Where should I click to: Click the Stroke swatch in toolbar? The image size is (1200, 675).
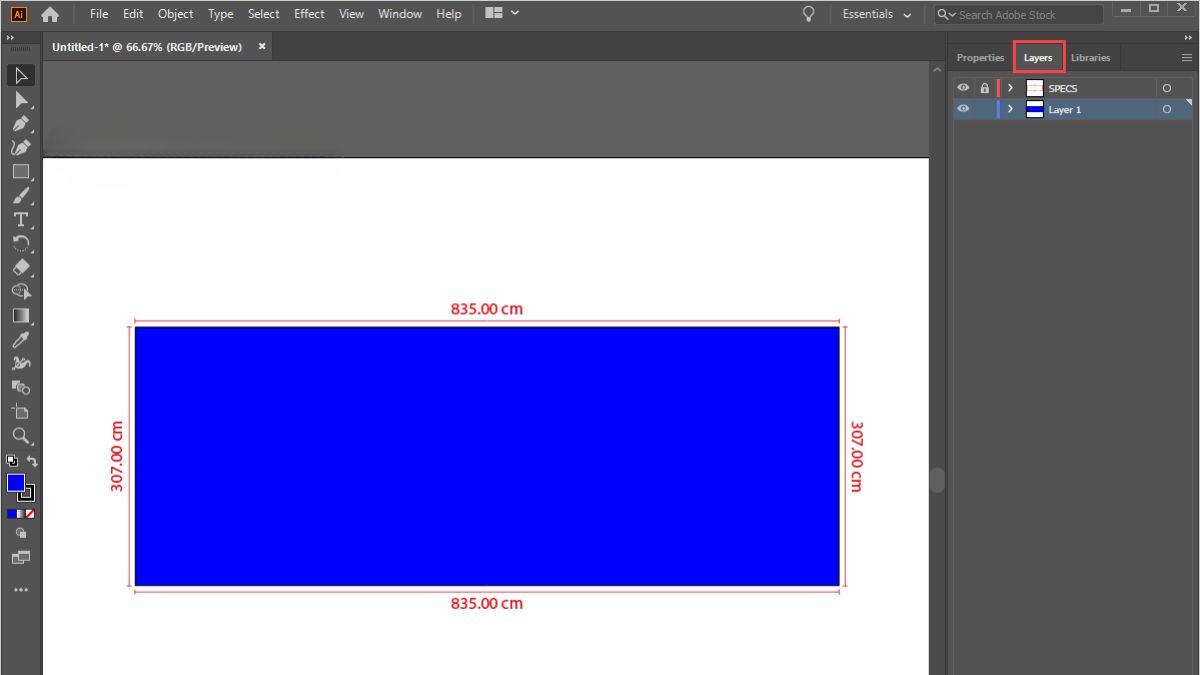27,493
